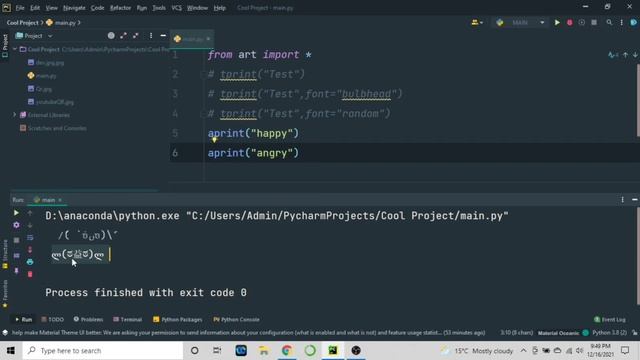Open the Tools menu
This screenshot has width=640, height=360.
pyautogui.click(x=159, y=8)
